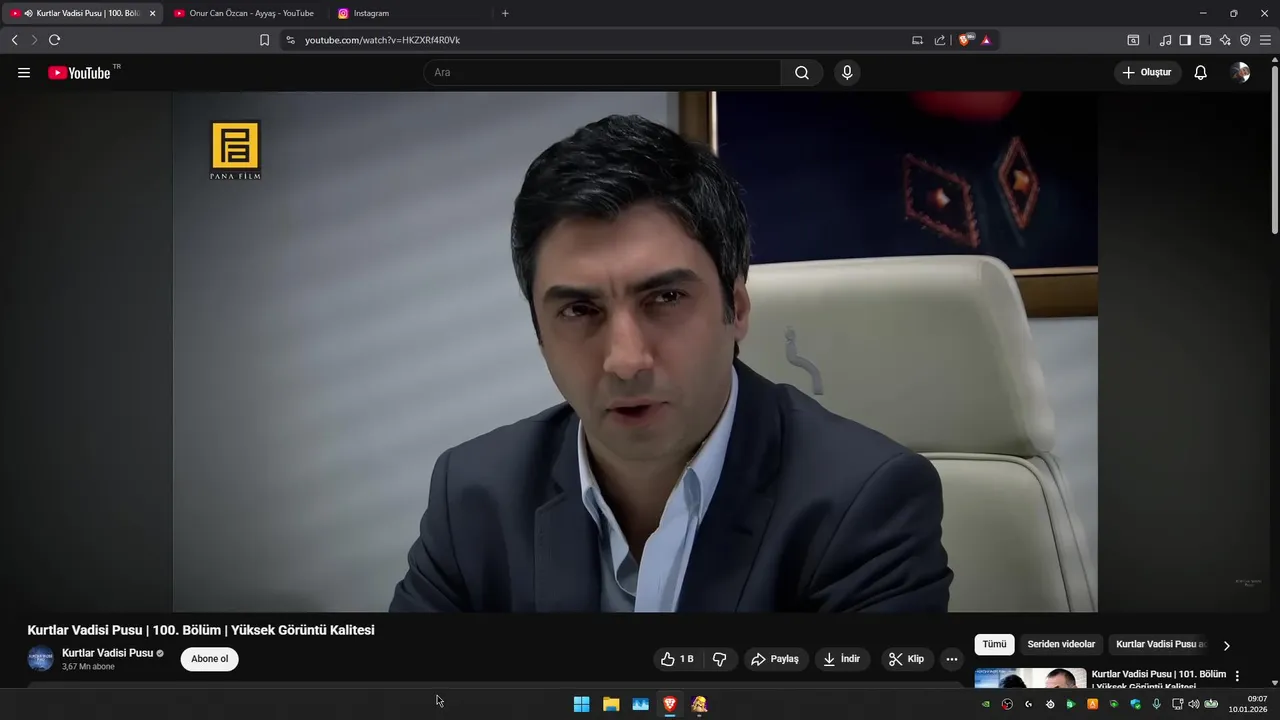Select the Kurtlar Vadisi Pusu filter chip
This screenshot has height=720, width=1280.
pyautogui.click(x=1161, y=645)
